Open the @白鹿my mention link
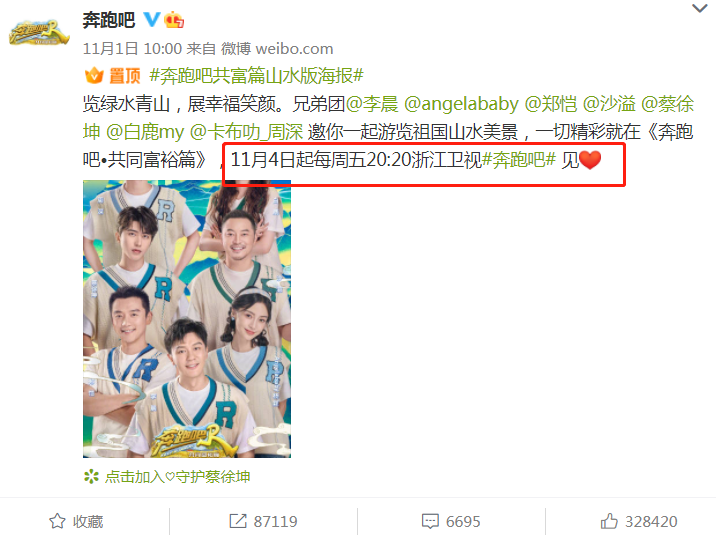This screenshot has width=716, height=540. pos(145,132)
